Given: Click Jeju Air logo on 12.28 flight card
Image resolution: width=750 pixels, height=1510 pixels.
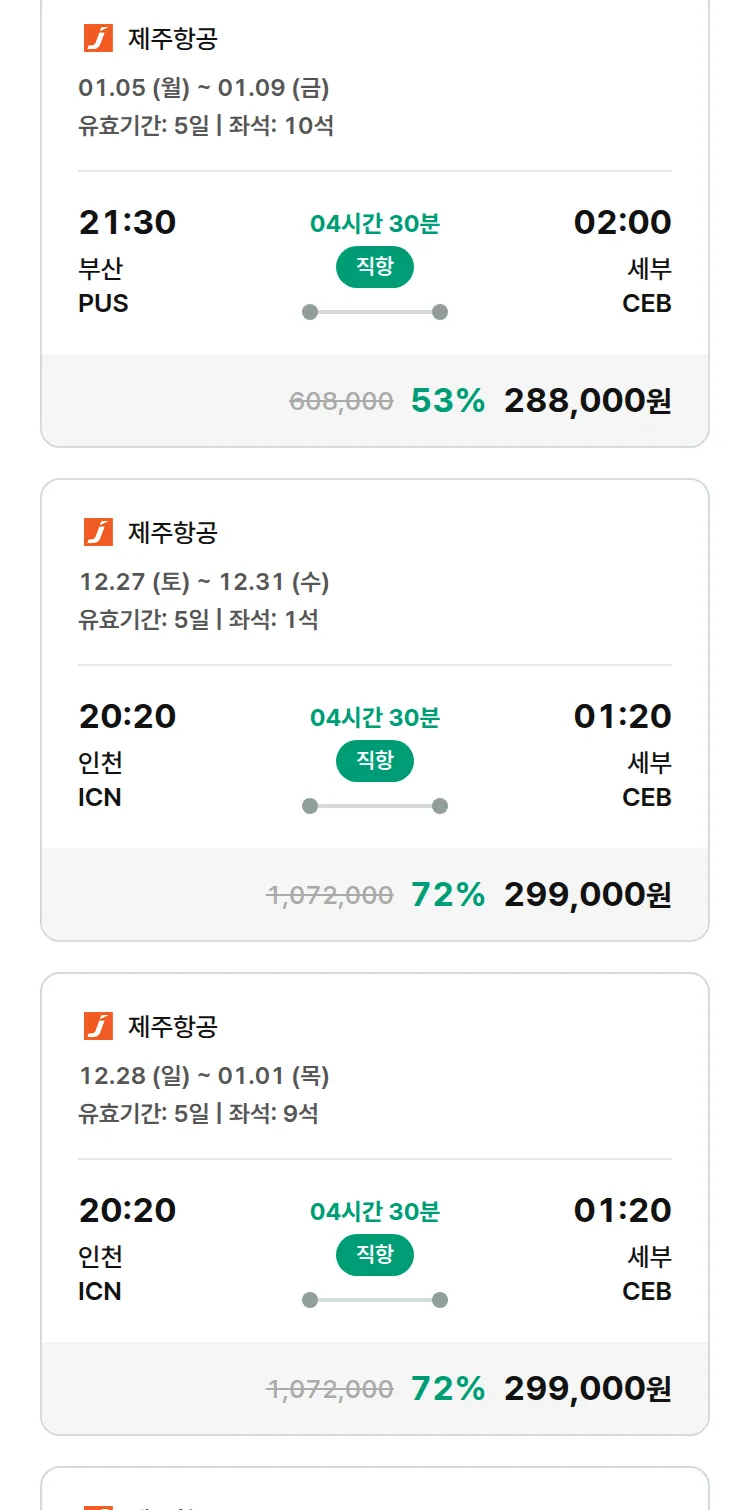Looking at the screenshot, I should click(98, 1026).
